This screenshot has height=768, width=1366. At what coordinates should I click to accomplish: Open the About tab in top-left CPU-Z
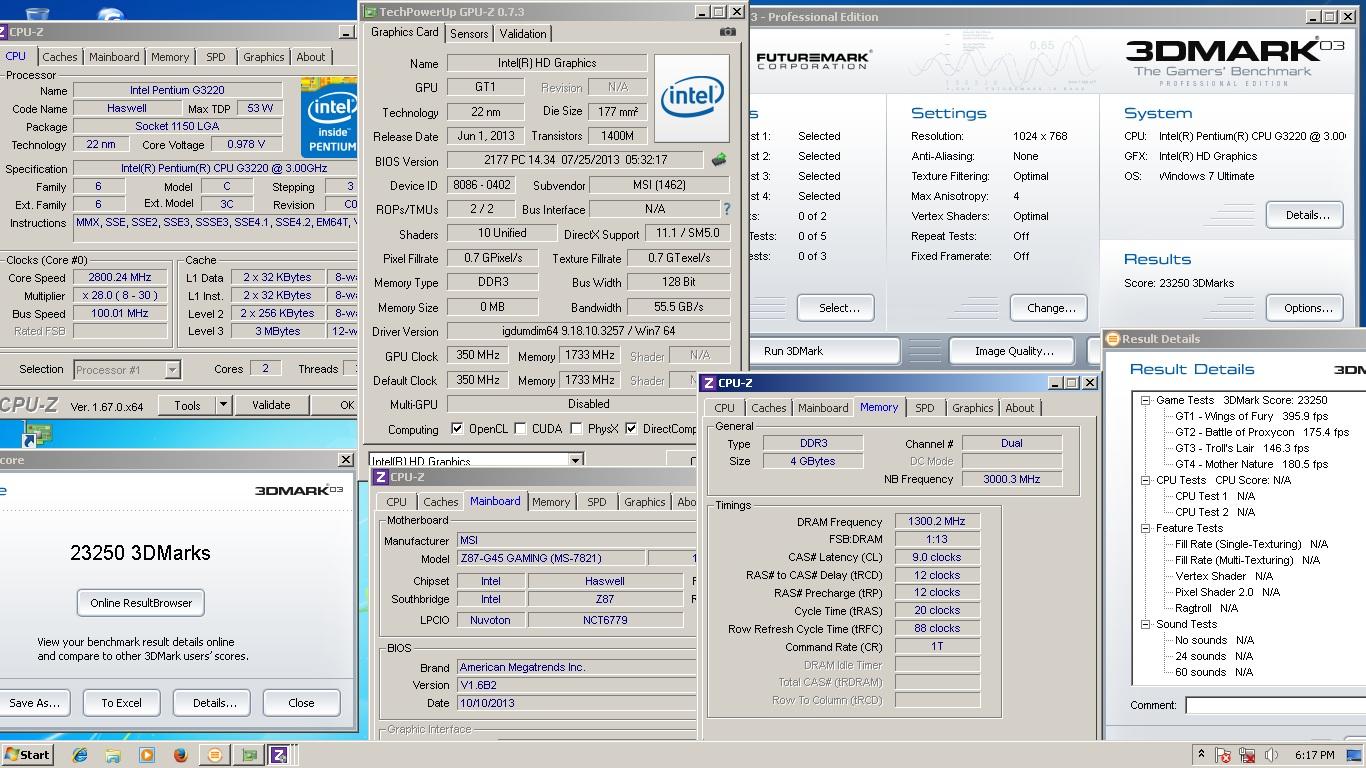[311, 57]
